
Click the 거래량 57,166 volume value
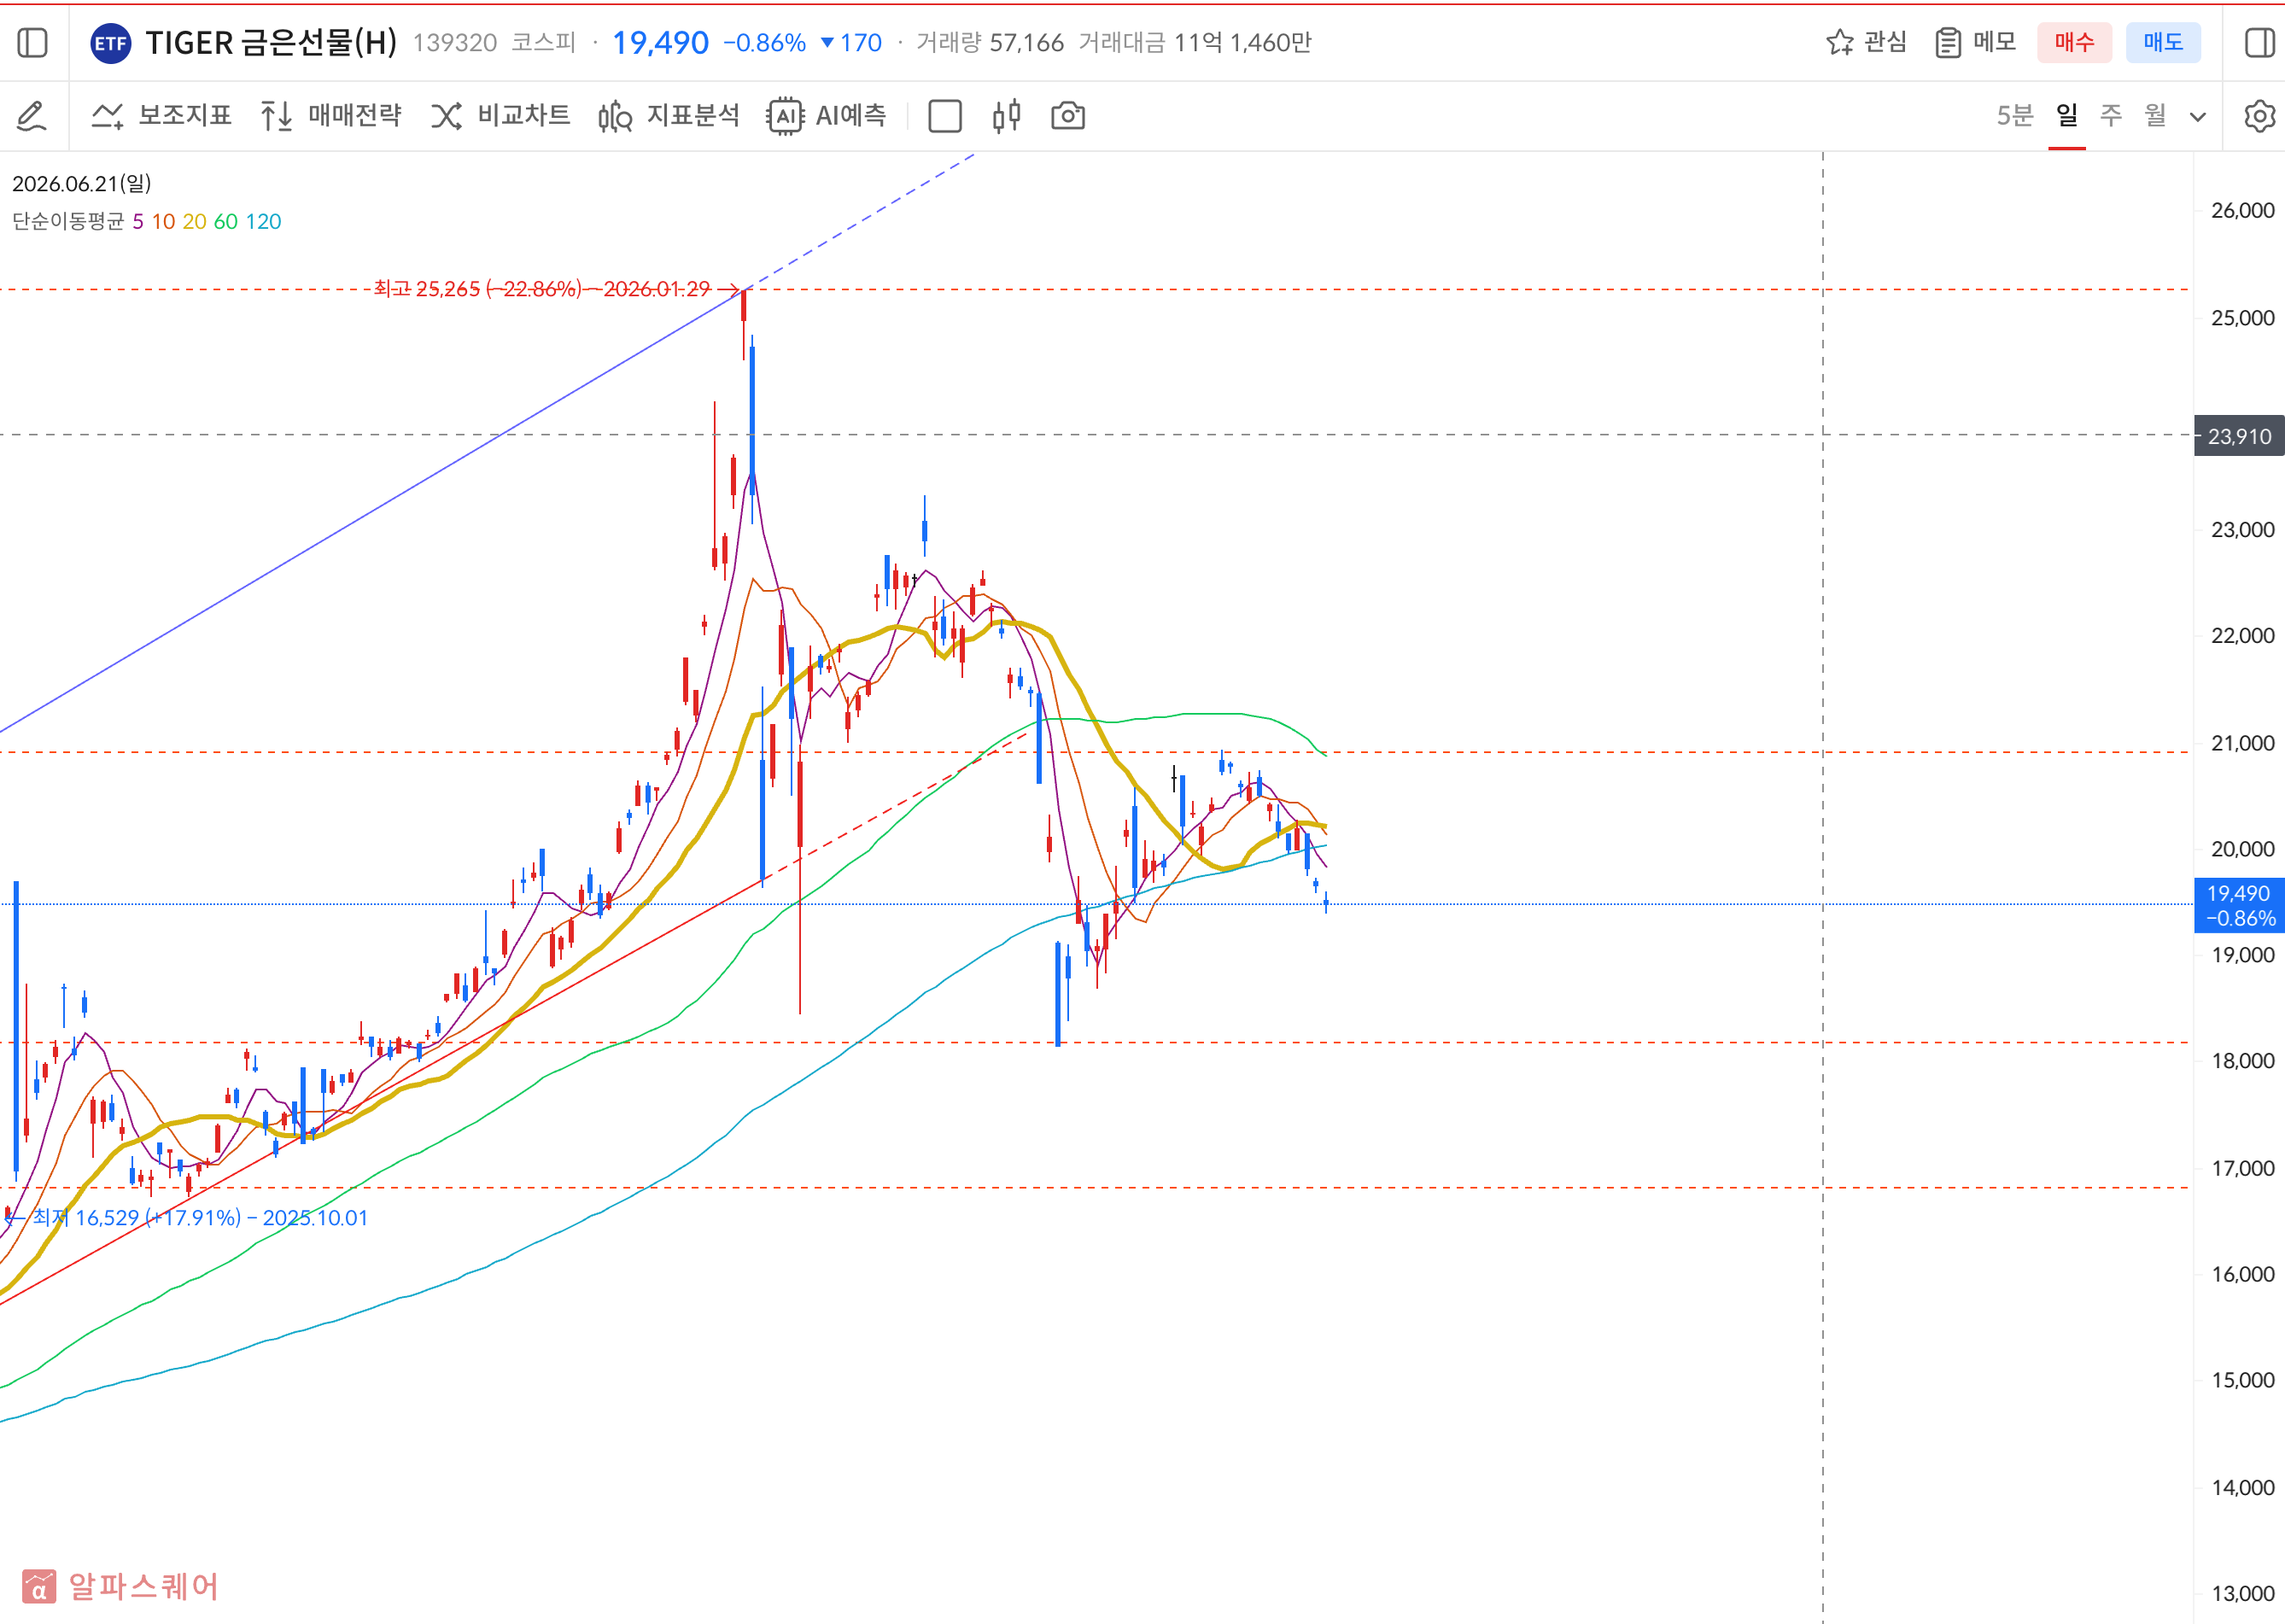pyautogui.click(x=990, y=43)
